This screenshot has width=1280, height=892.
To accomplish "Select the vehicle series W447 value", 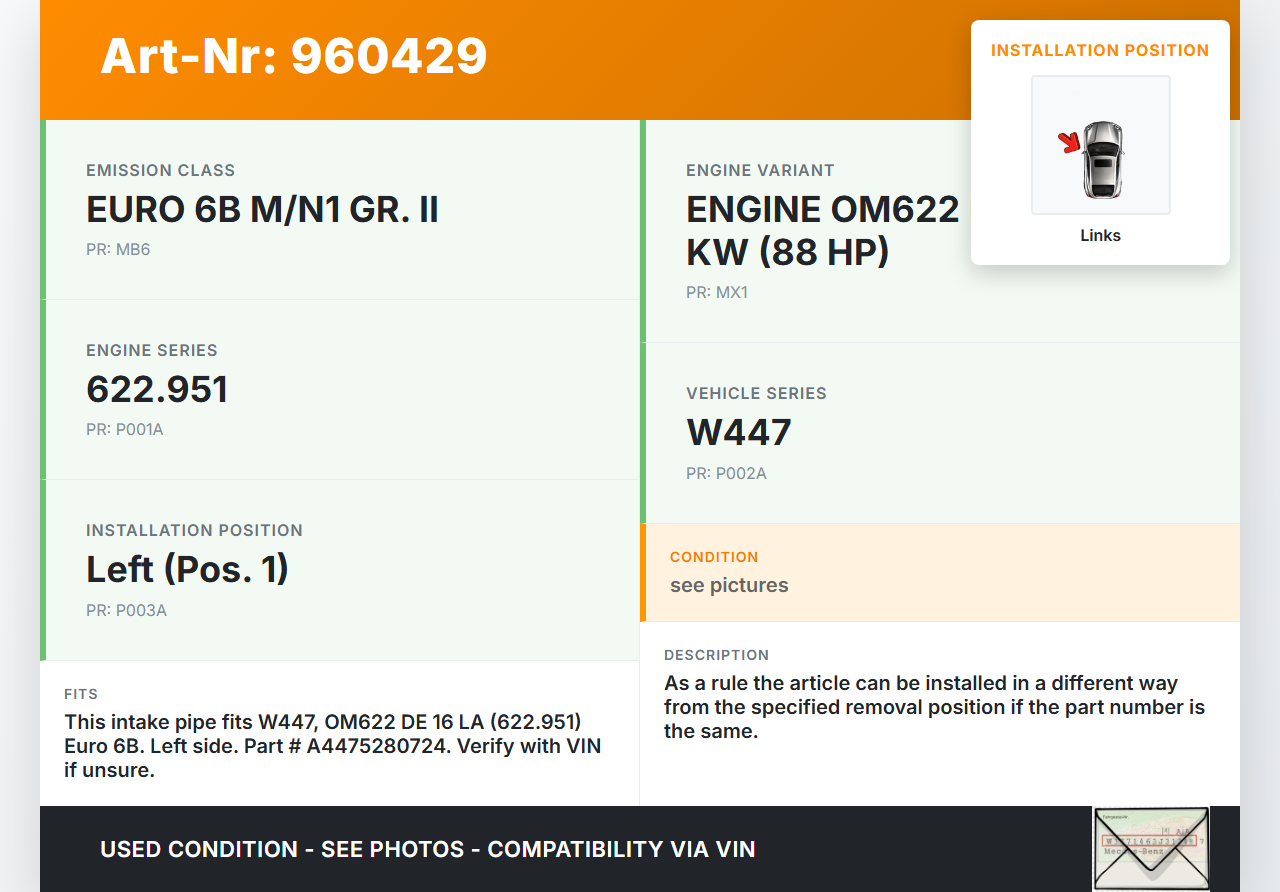I will [738, 432].
